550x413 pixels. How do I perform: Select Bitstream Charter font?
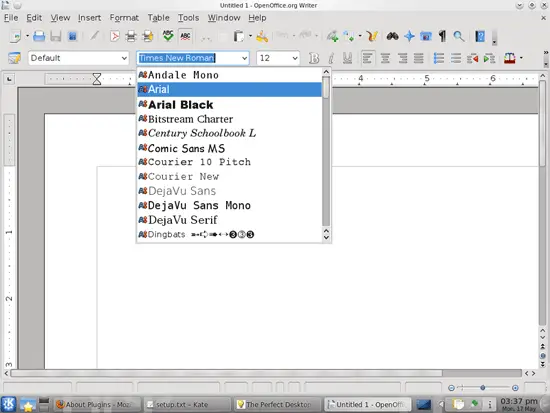(x=229, y=119)
